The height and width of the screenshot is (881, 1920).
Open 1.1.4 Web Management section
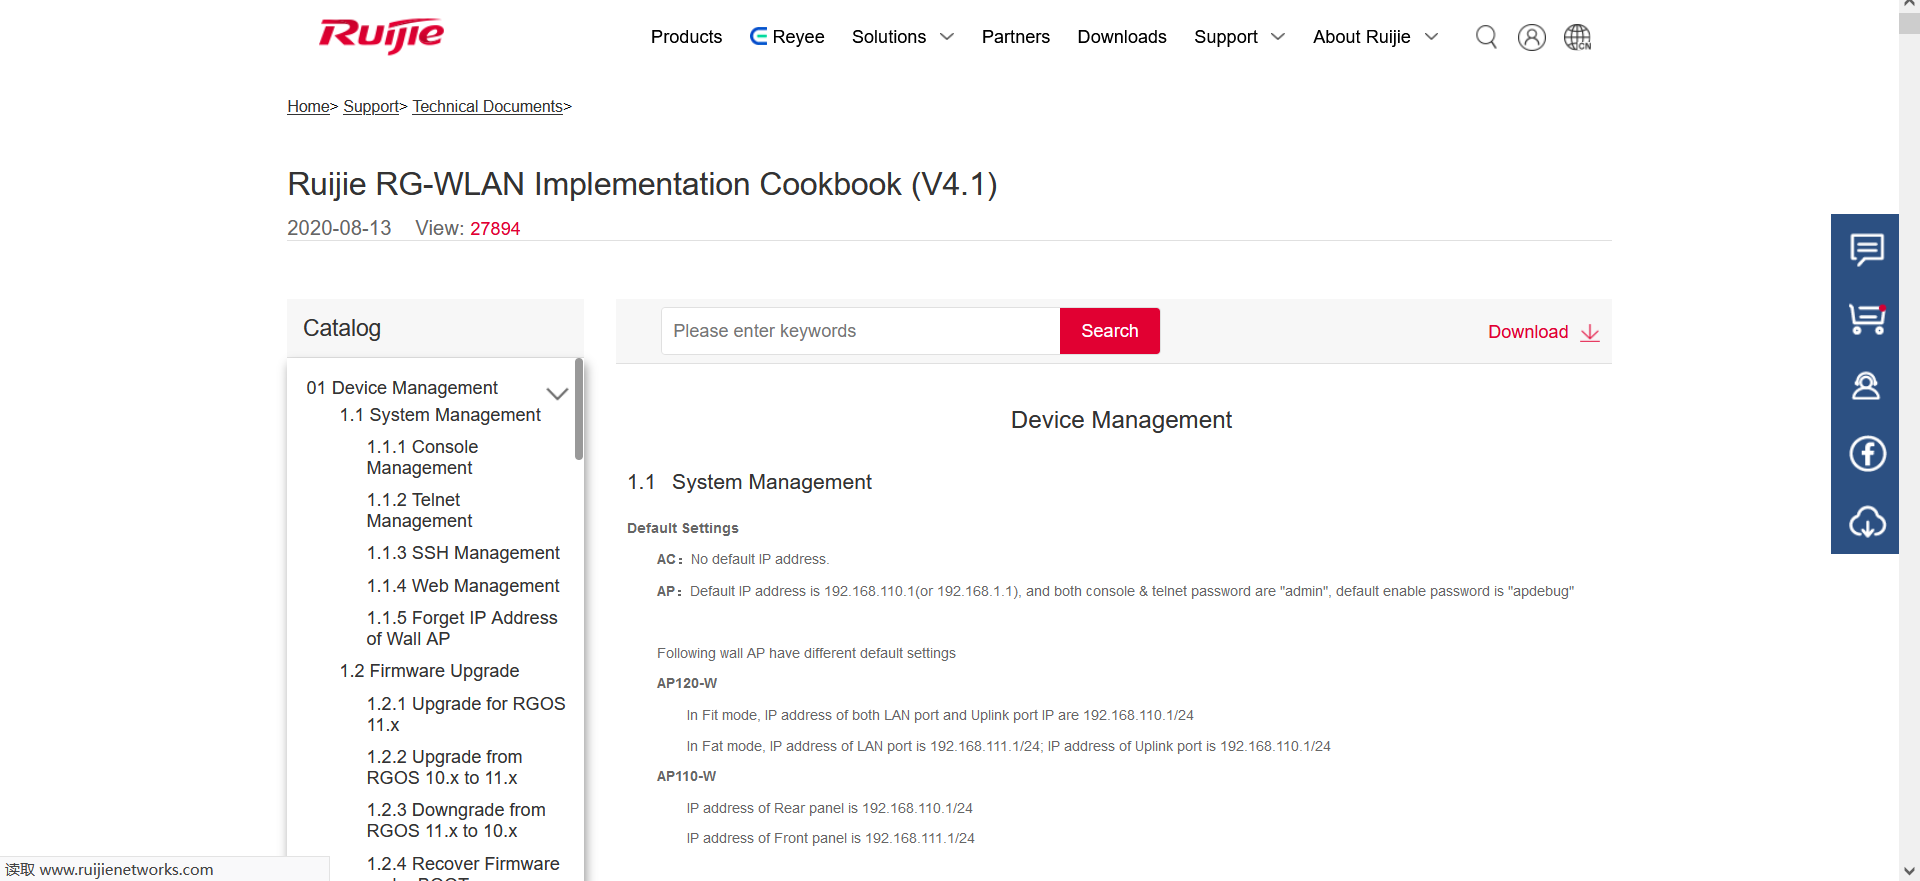point(463,586)
